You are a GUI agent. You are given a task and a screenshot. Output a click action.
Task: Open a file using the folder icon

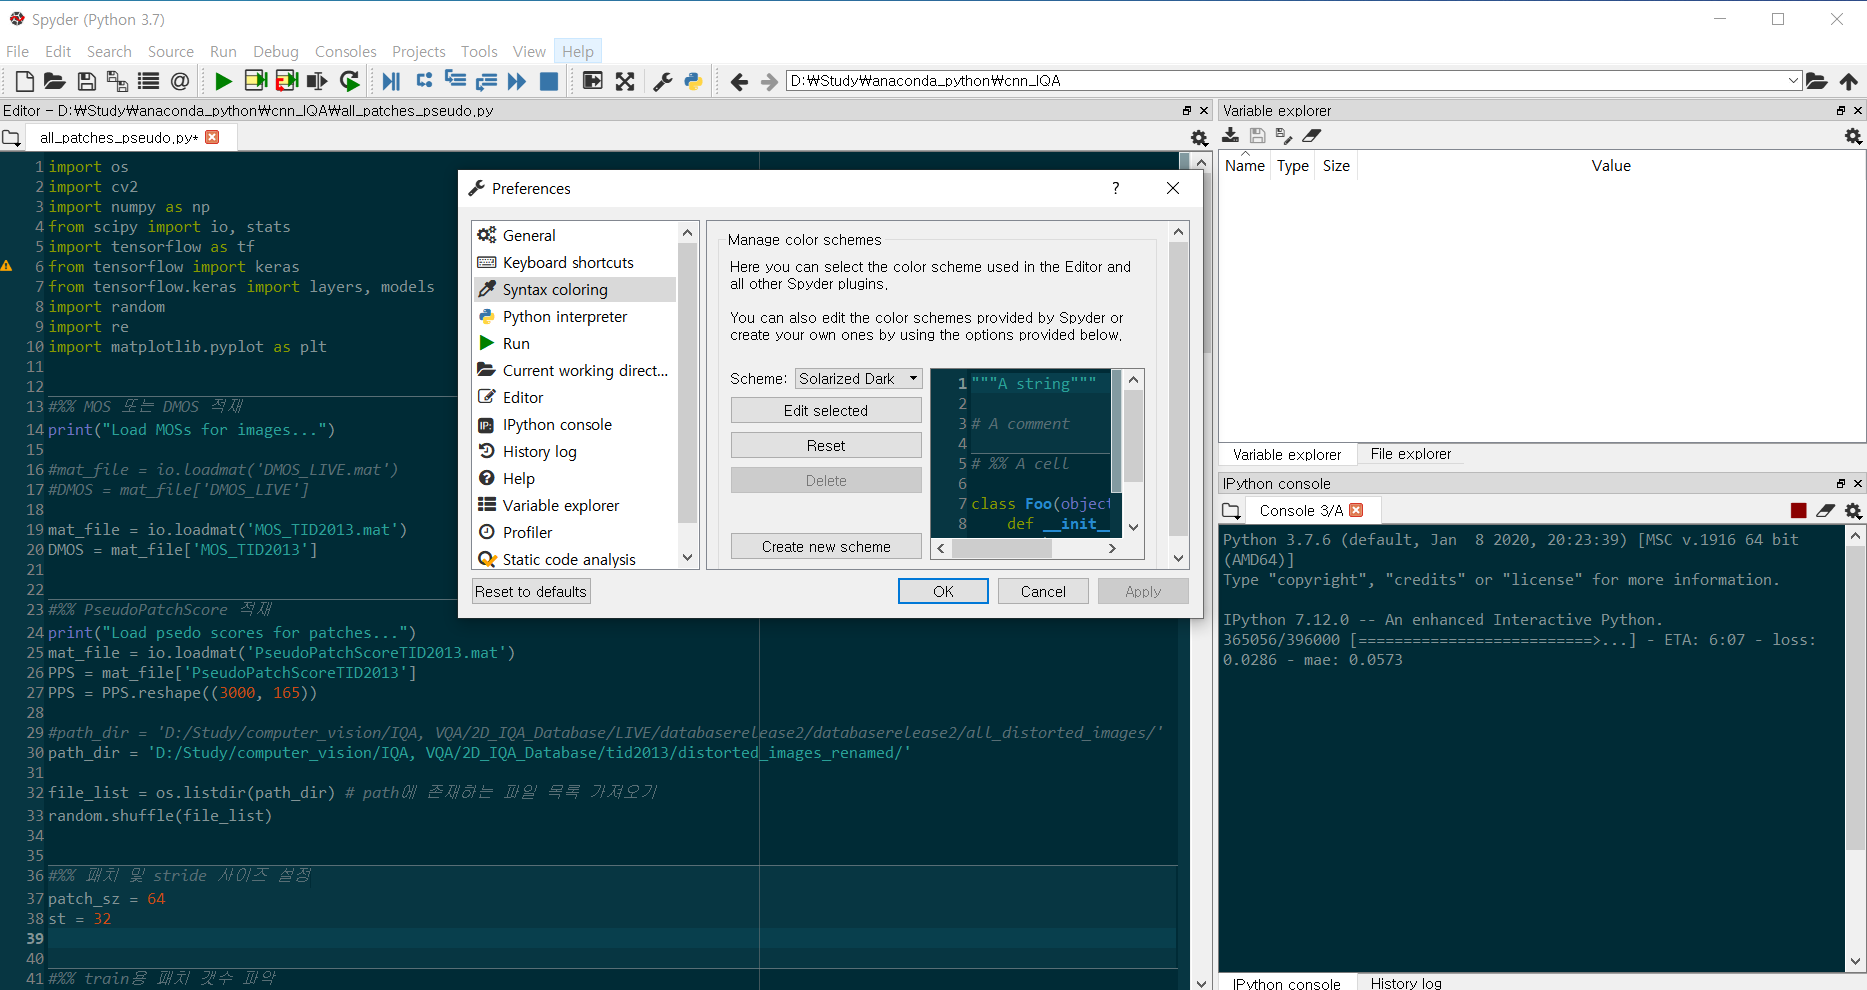[55, 81]
